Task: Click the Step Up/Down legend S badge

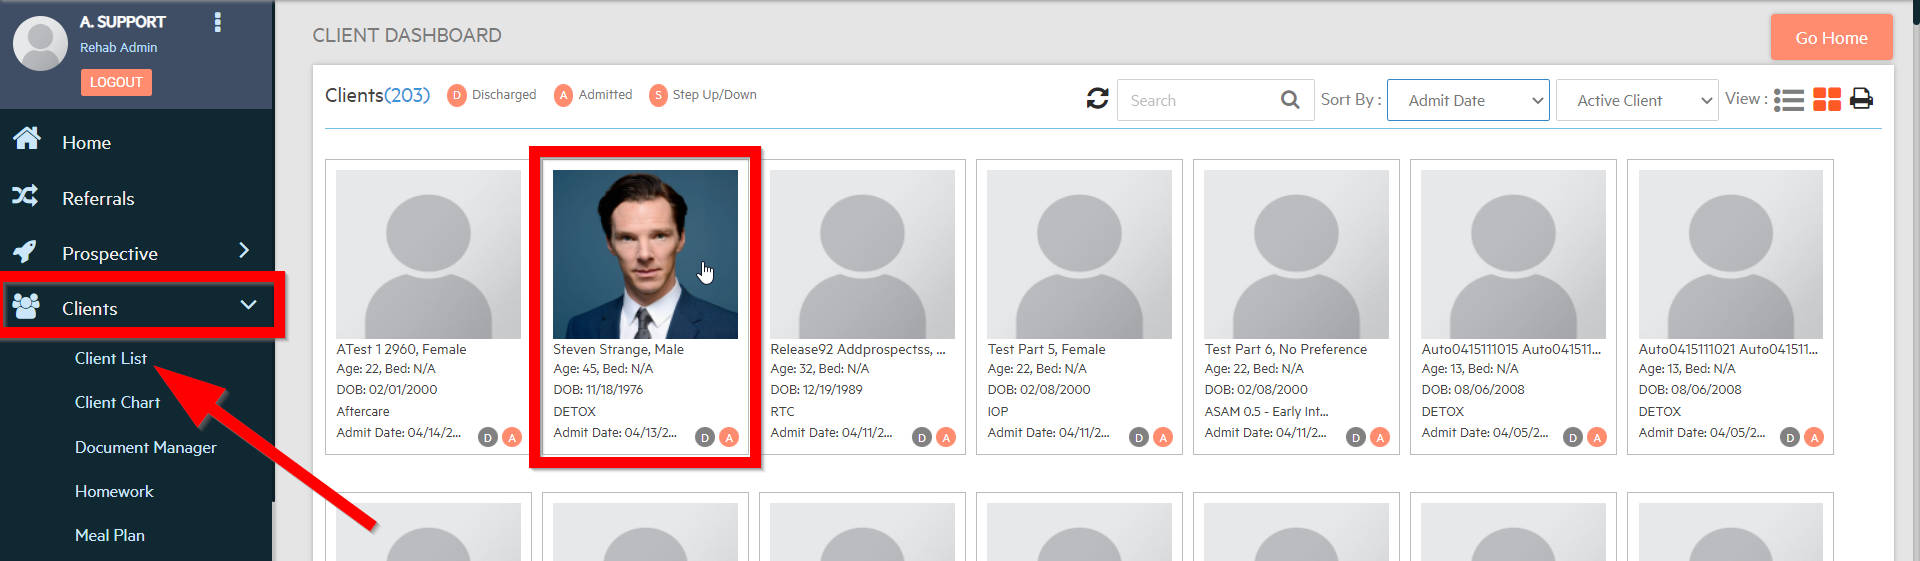Action: tap(658, 95)
